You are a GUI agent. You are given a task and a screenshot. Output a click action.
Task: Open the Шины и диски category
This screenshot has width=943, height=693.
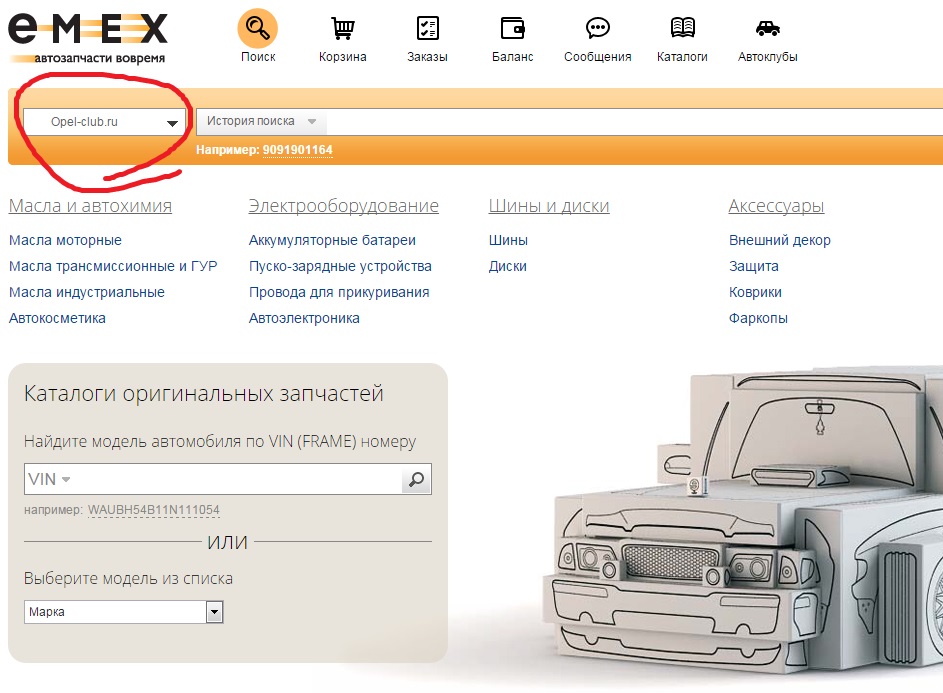[548, 206]
